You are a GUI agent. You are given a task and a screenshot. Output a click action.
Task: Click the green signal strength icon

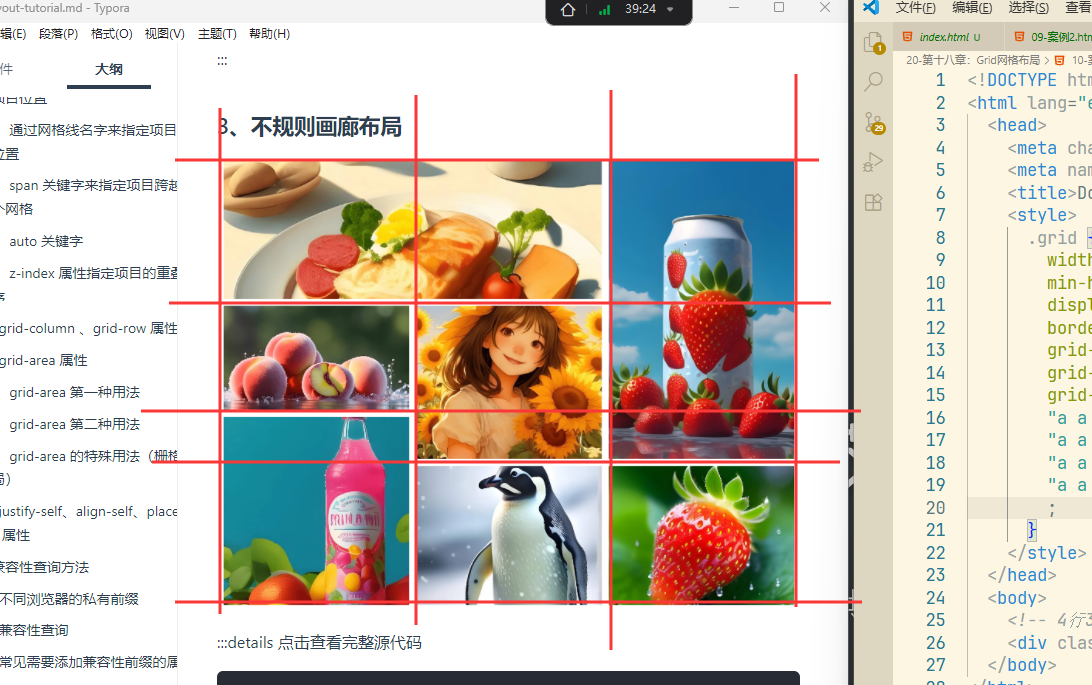pos(604,10)
